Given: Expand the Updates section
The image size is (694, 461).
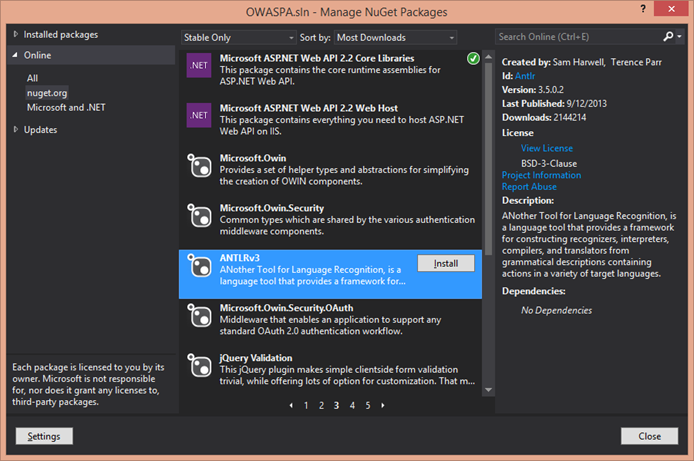Looking at the screenshot, I should [x=15, y=129].
